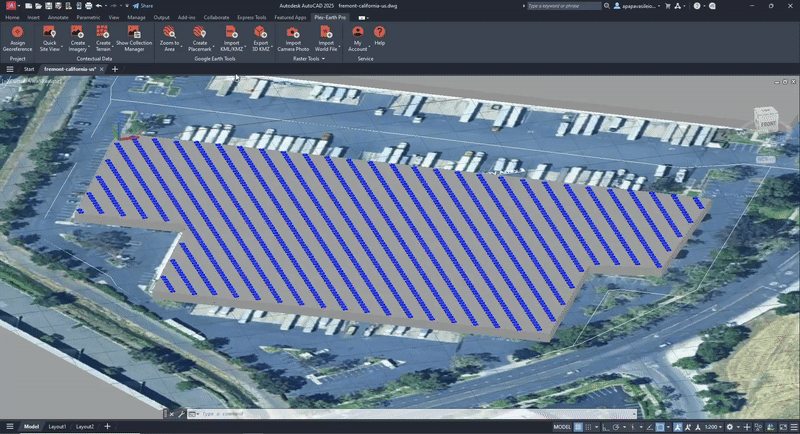Toggle object snap tracking in status bar
The image size is (800, 434).
(x=649, y=427)
